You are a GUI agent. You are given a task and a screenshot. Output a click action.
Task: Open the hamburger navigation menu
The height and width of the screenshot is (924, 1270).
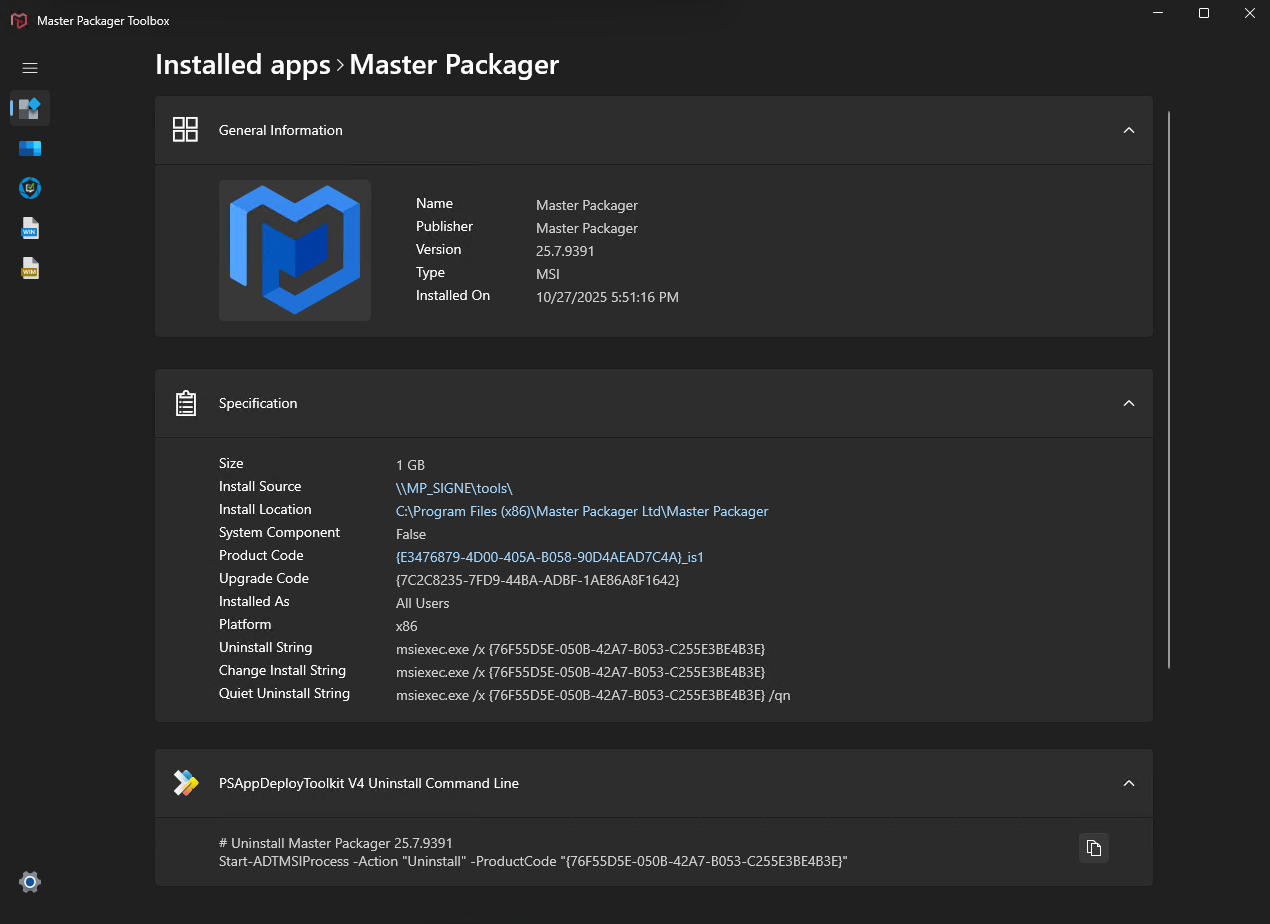click(x=29, y=68)
